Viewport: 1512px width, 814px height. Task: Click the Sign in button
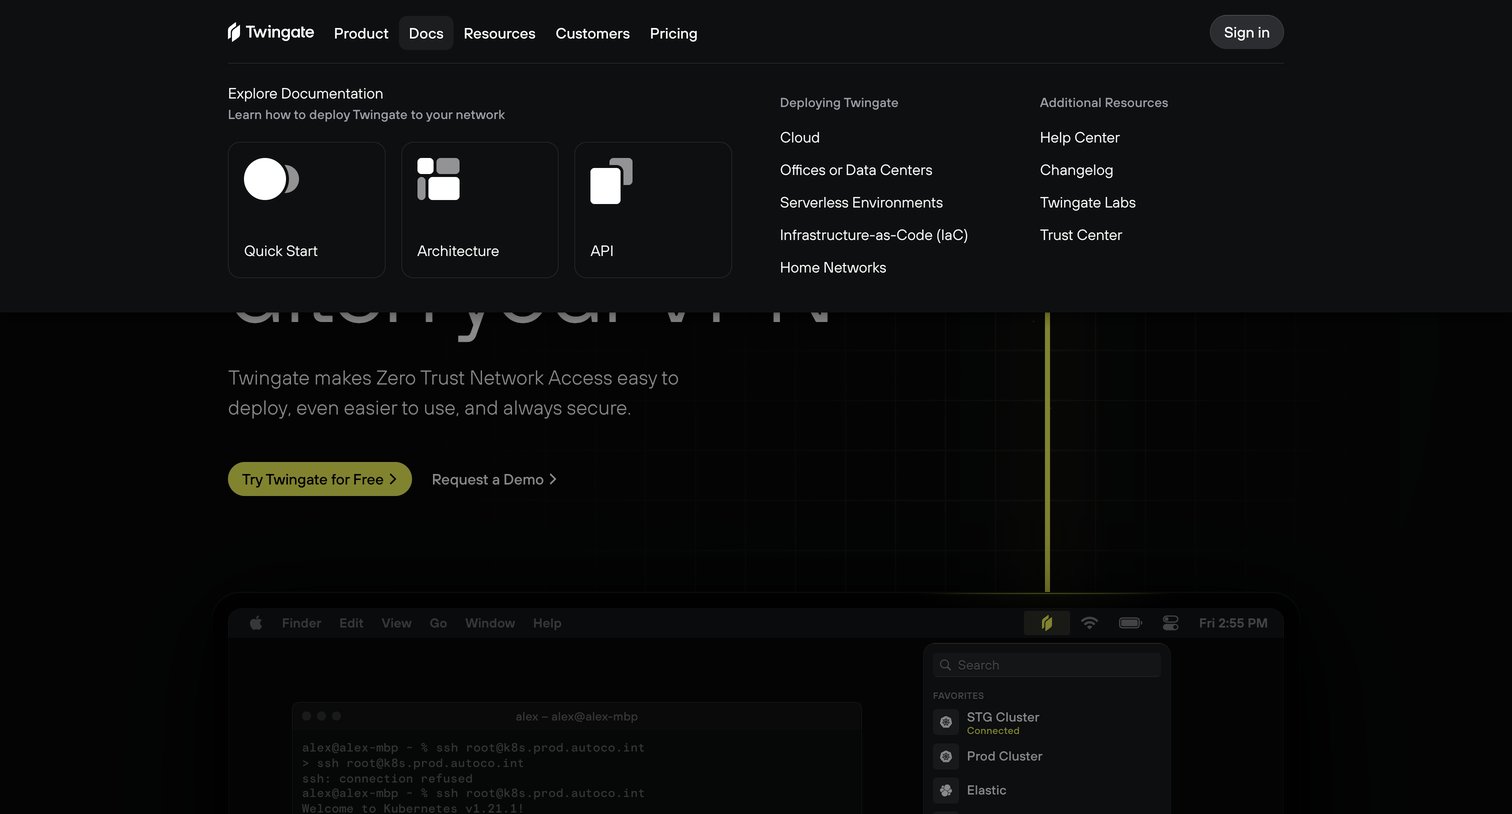[1247, 32]
